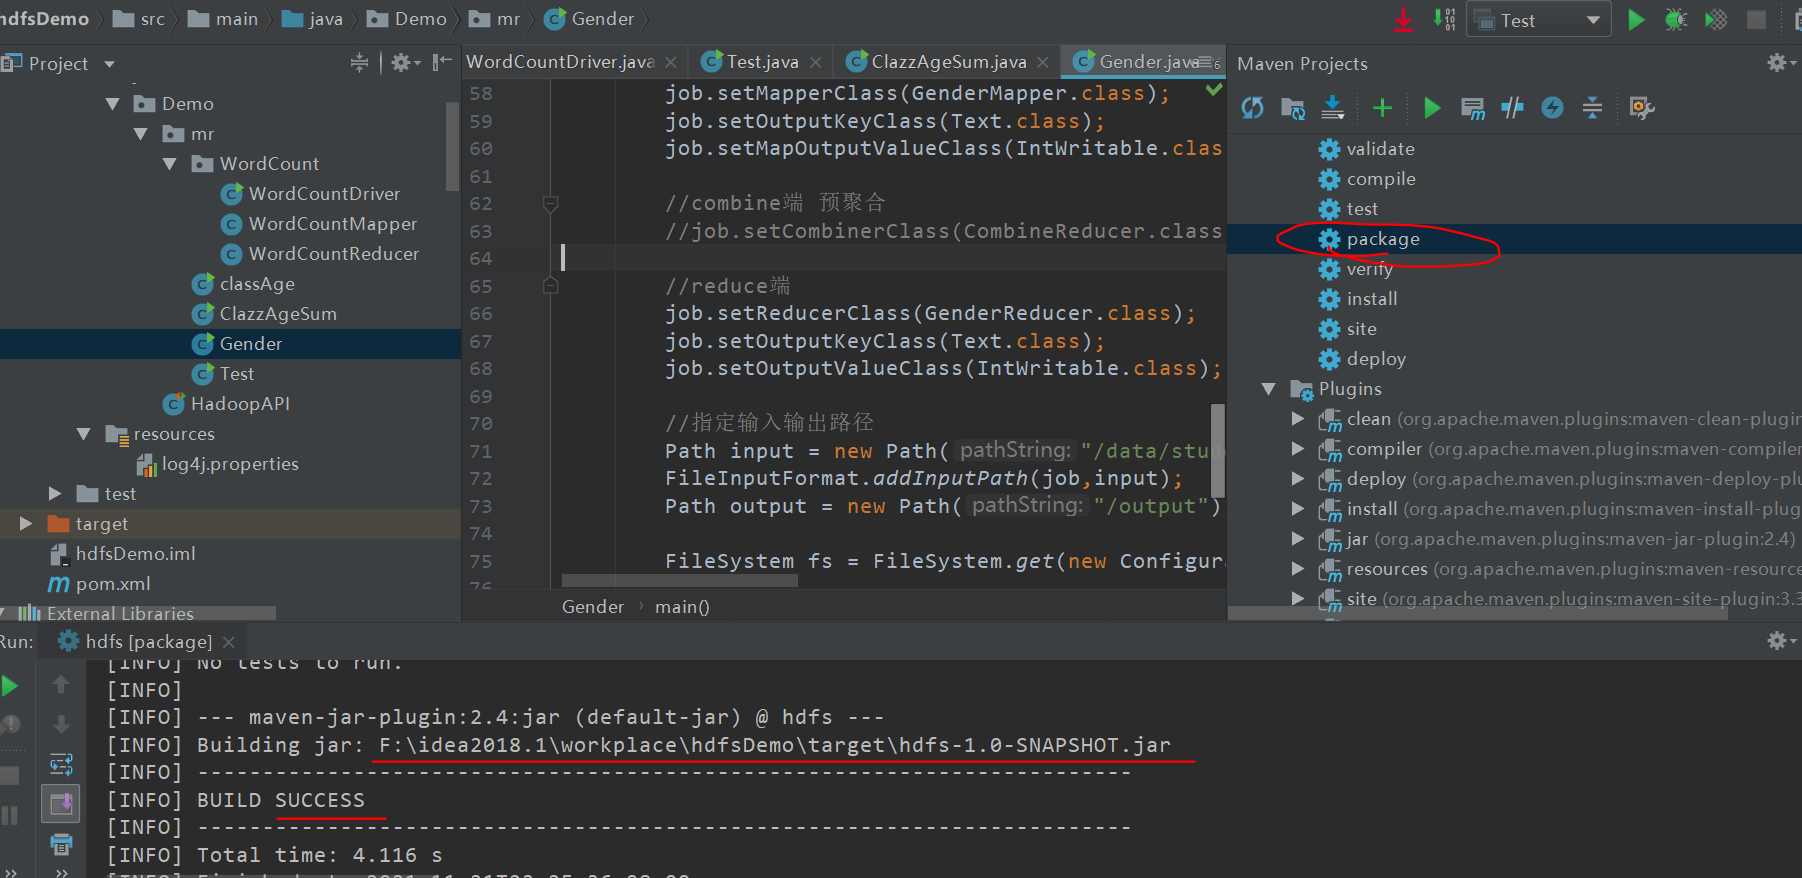
Task: Click the red download arrow icon
Action: 1404,20
